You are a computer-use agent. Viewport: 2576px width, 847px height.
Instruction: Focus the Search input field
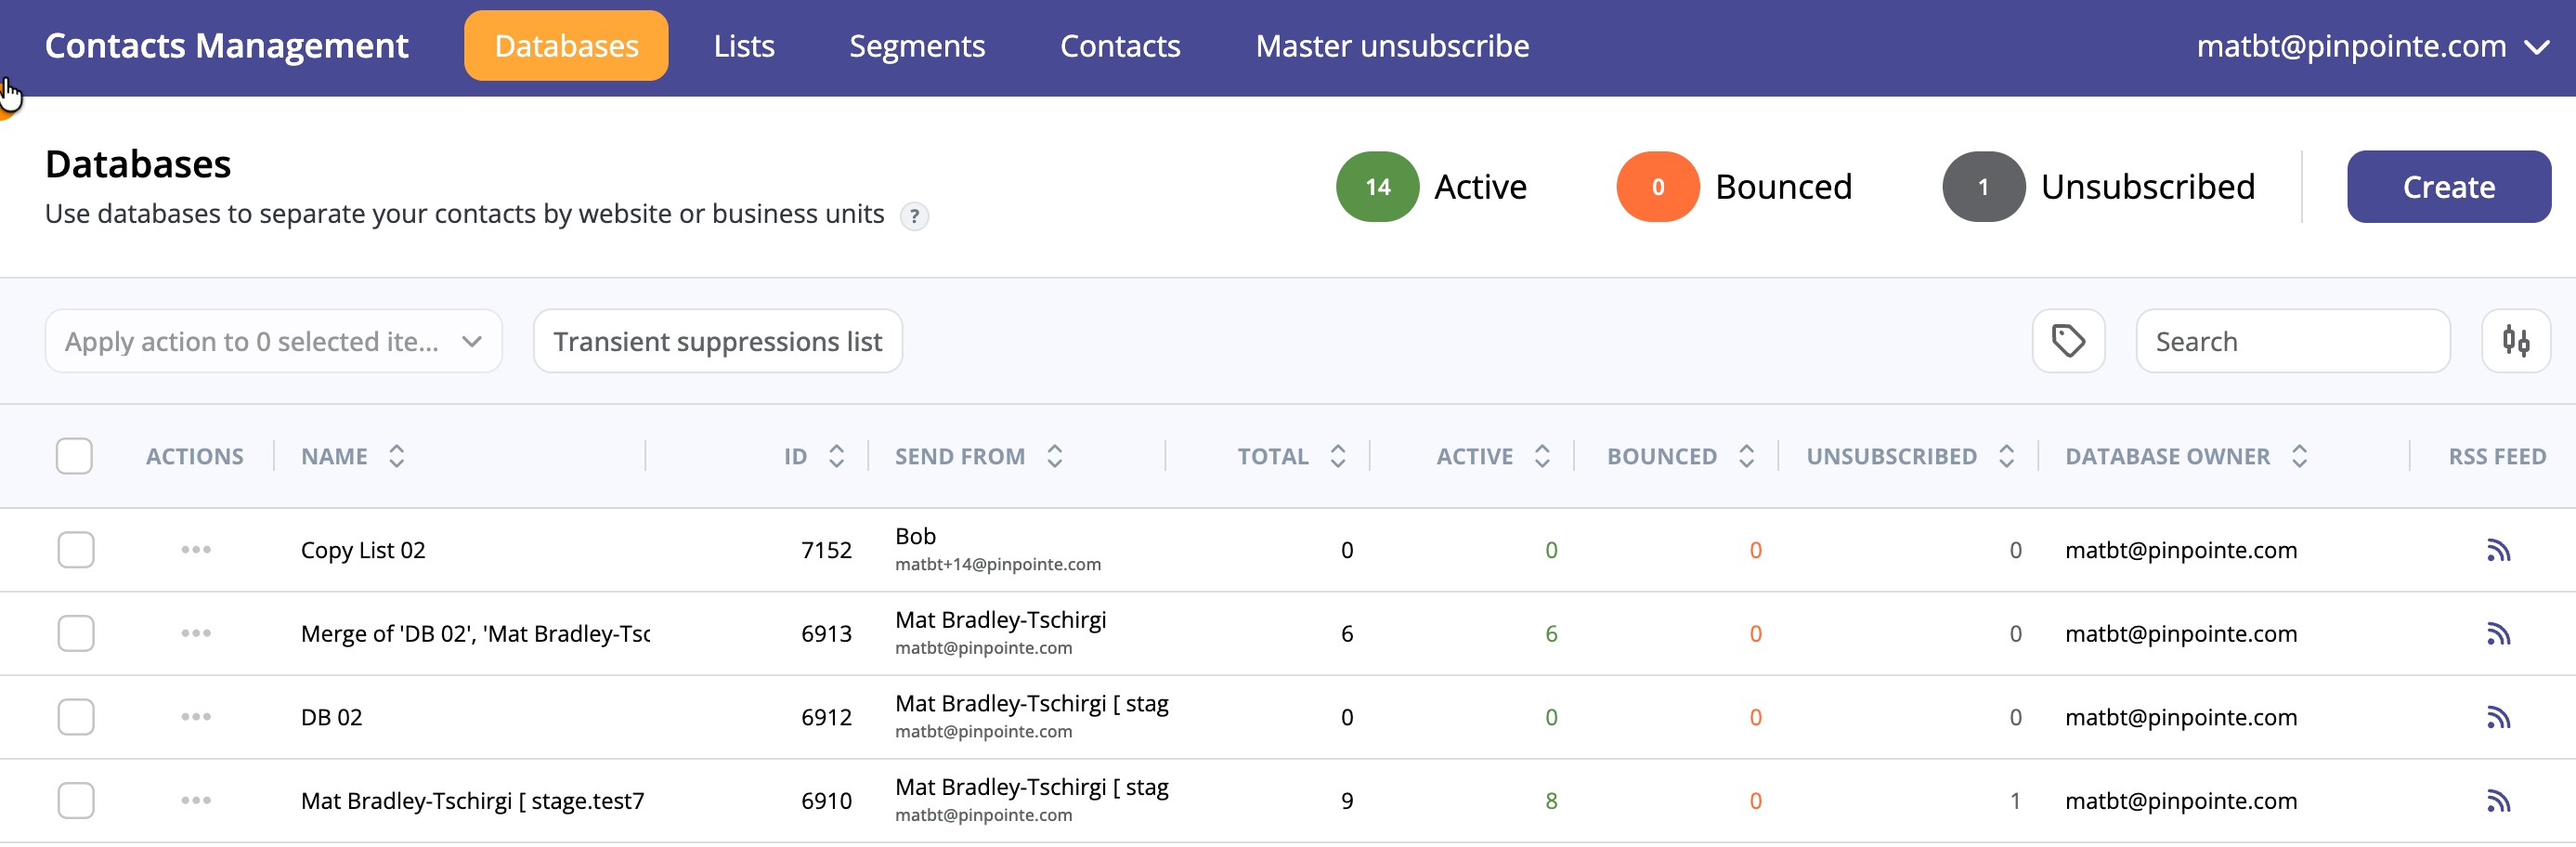click(2293, 341)
